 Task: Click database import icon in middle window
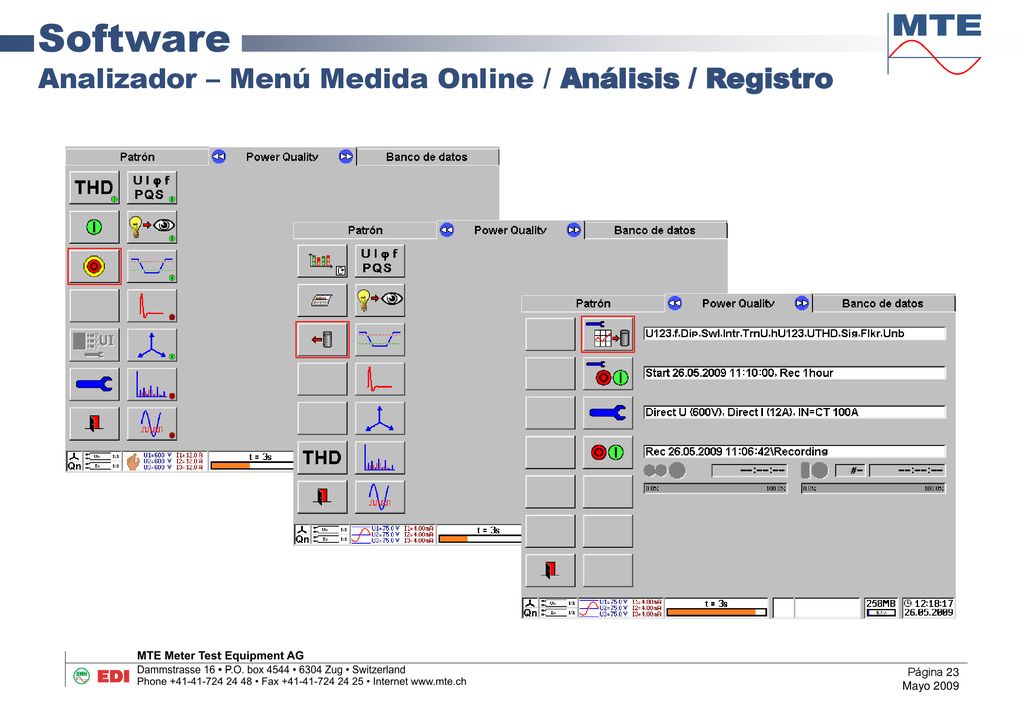pos(323,339)
